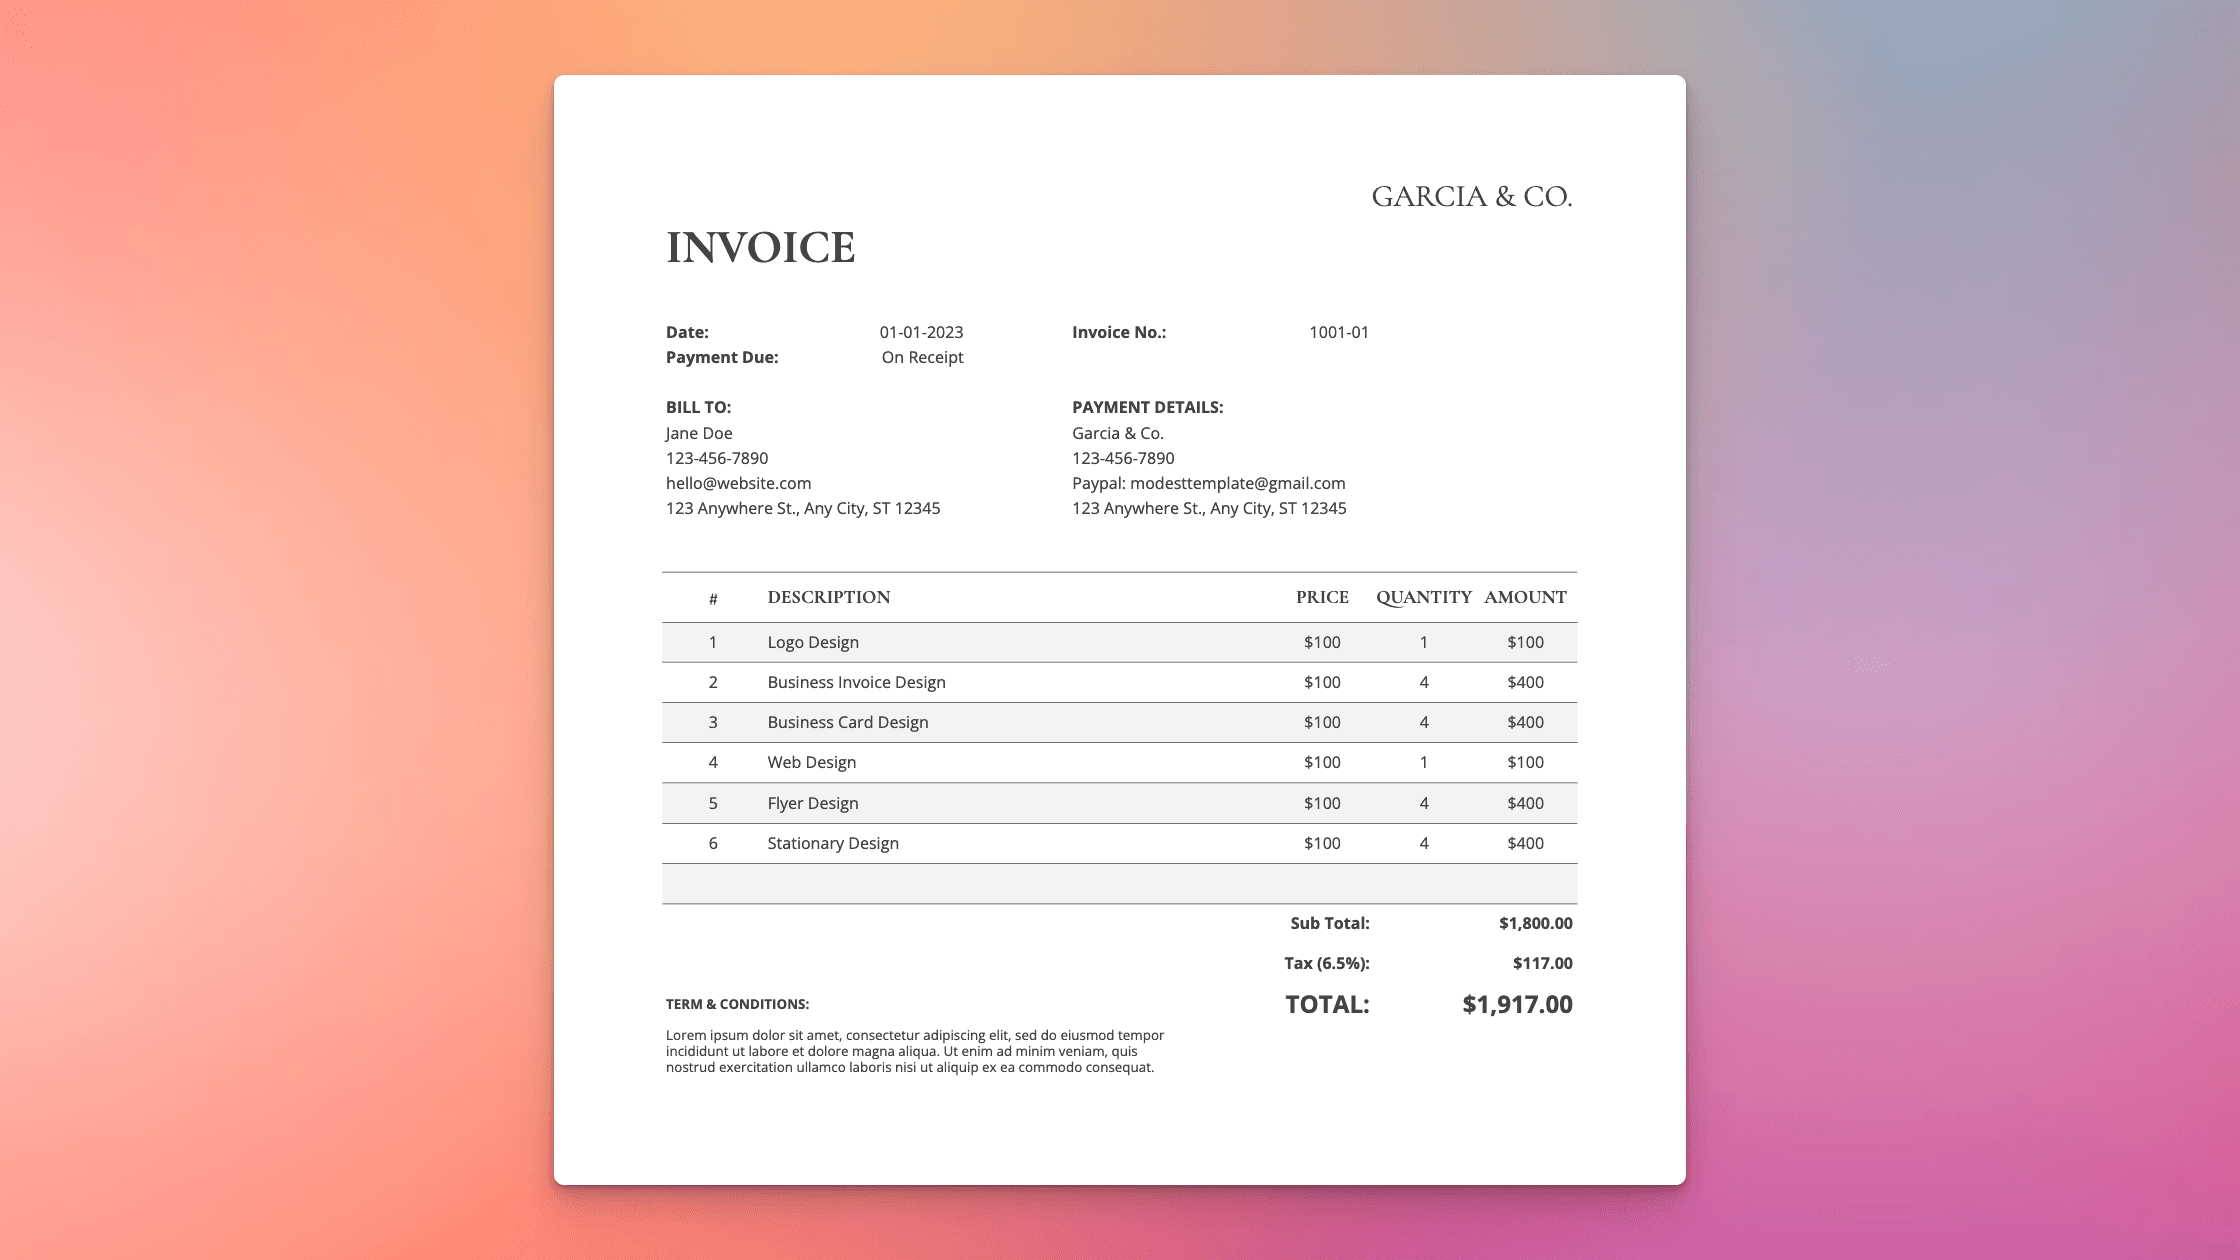Select the Logo Design row description

point(813,642)
